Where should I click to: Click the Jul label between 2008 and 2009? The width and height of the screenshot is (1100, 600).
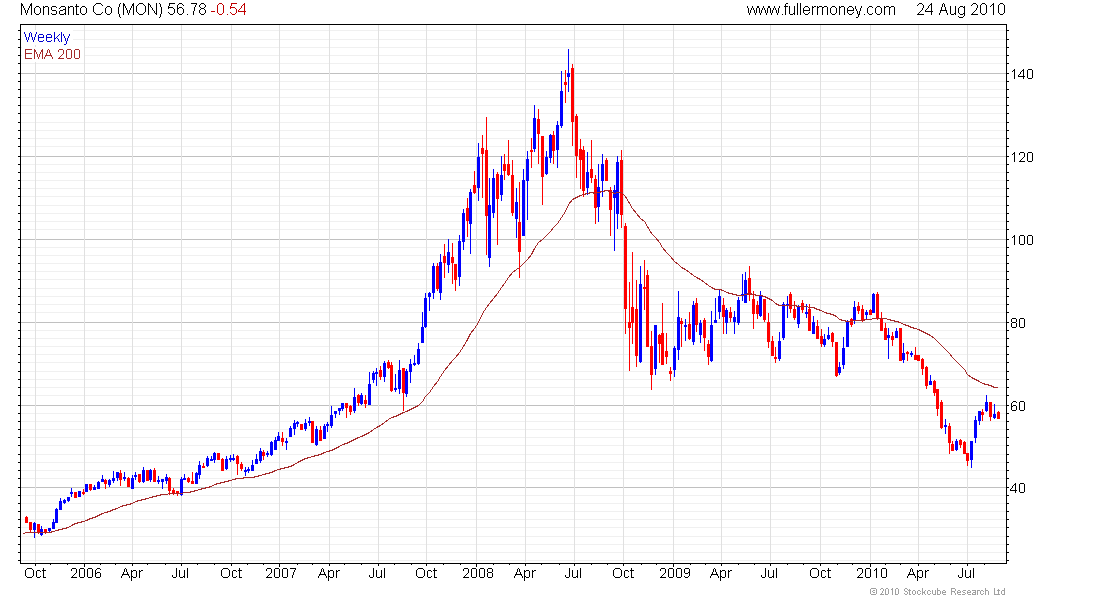tap(573, 573)
